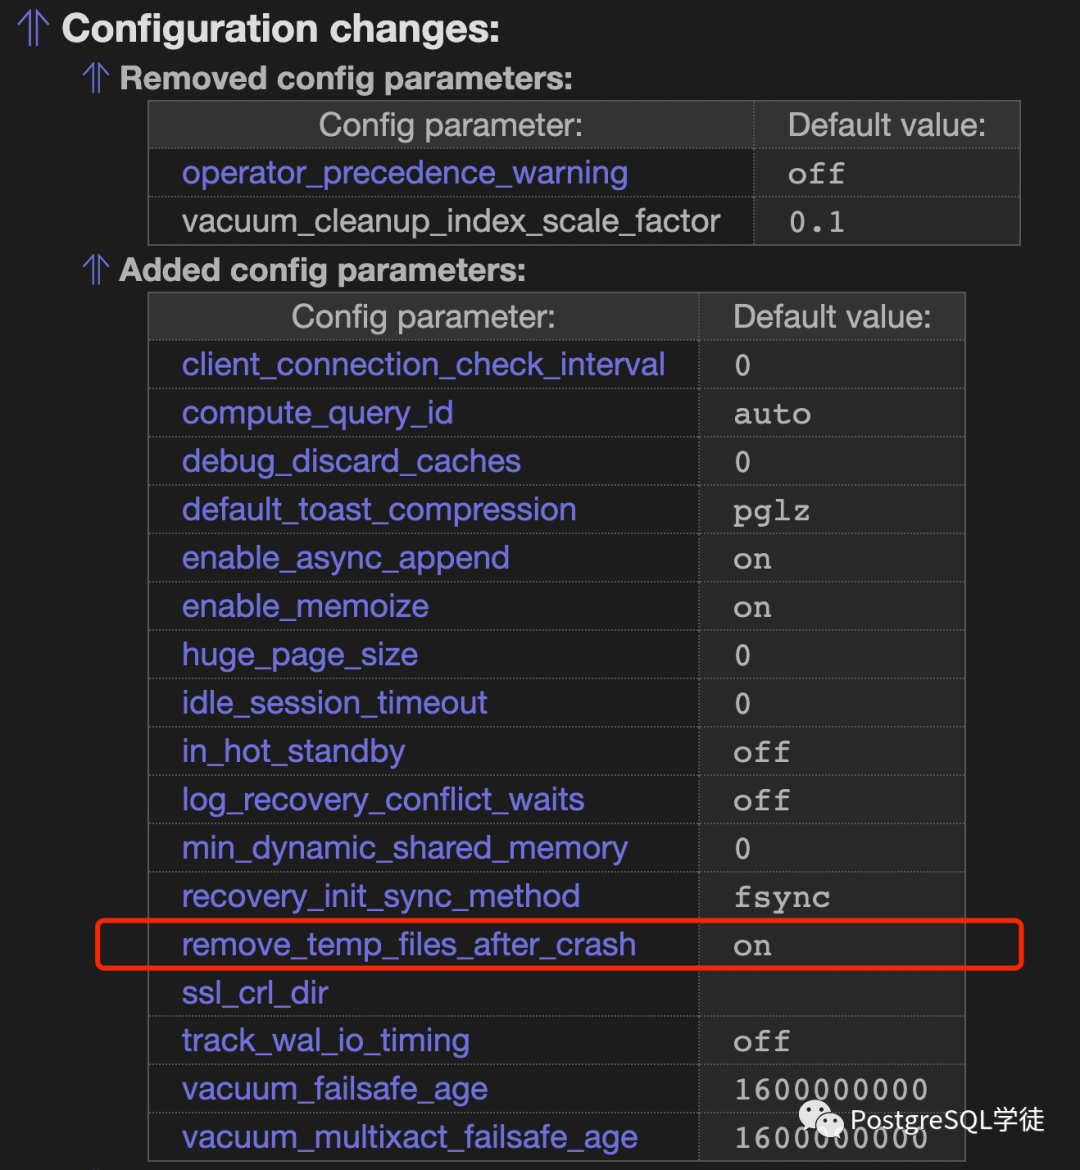Viewport: 1080px width, 1170px height.
Task: Collapse the Configuration changes section arrow
Action: click(33, 28)
